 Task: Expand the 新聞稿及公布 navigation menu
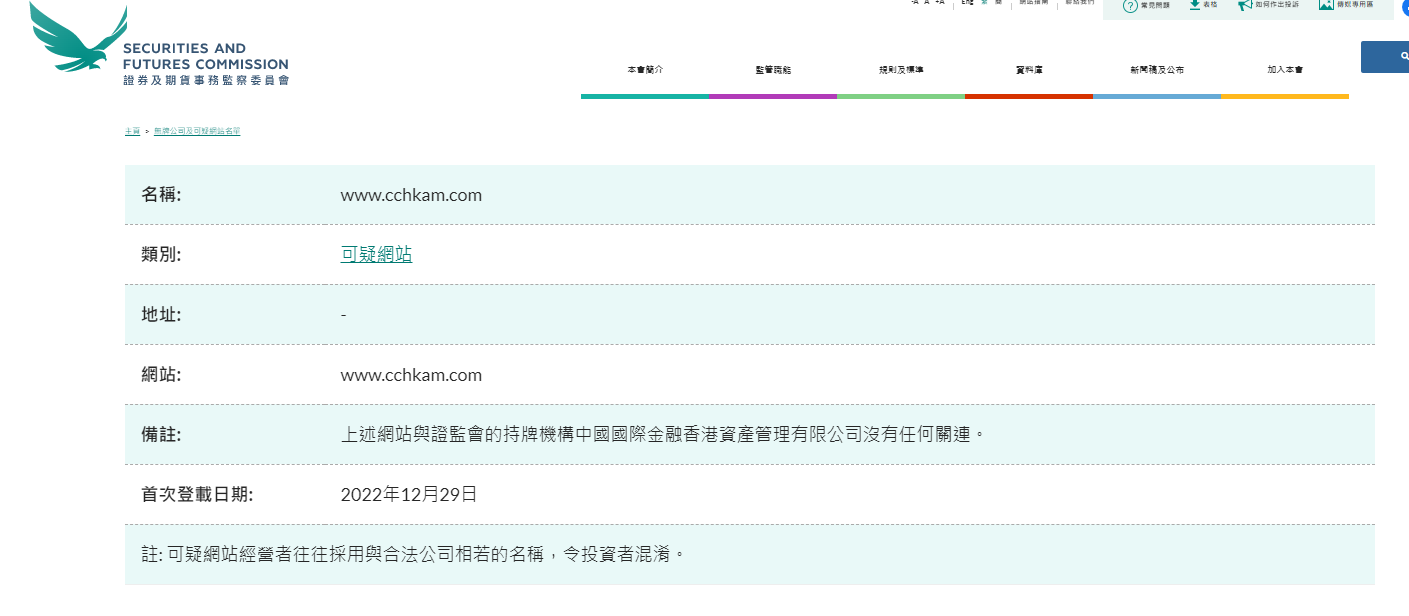point(1157,70)
